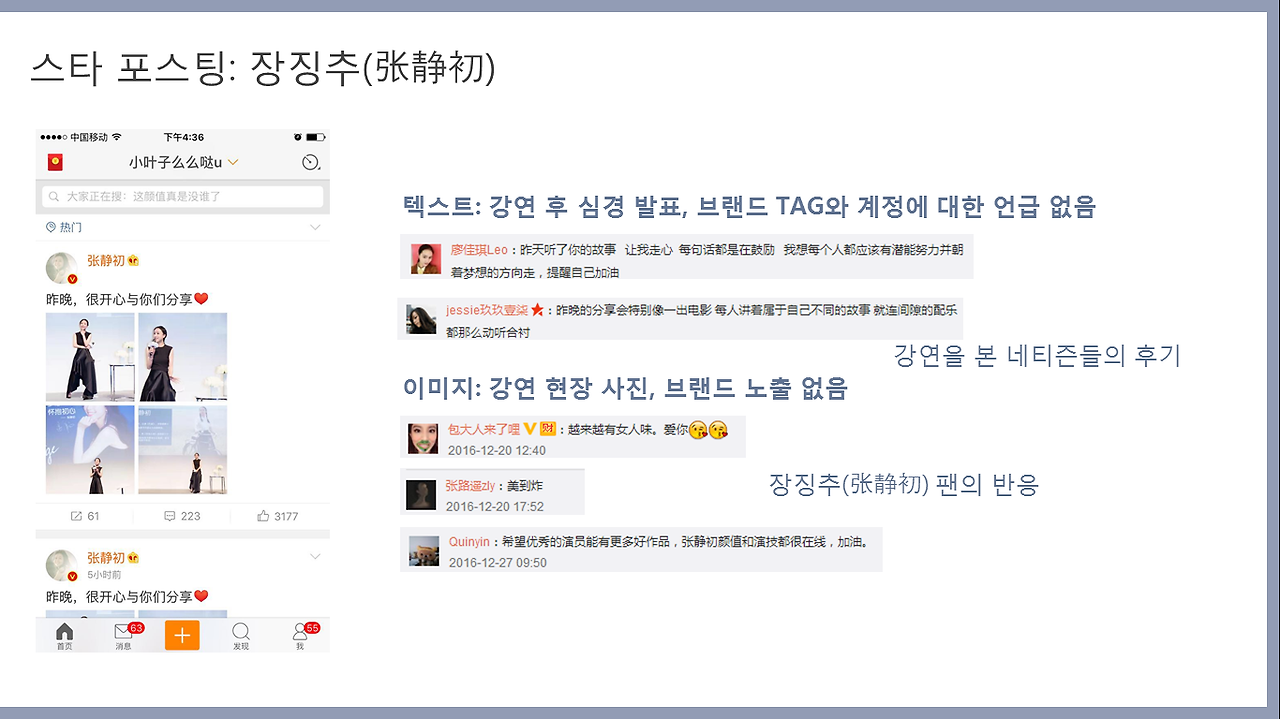Open 张静初 username link on first post
Viewport: 1280px width, 719px height.
106,261
